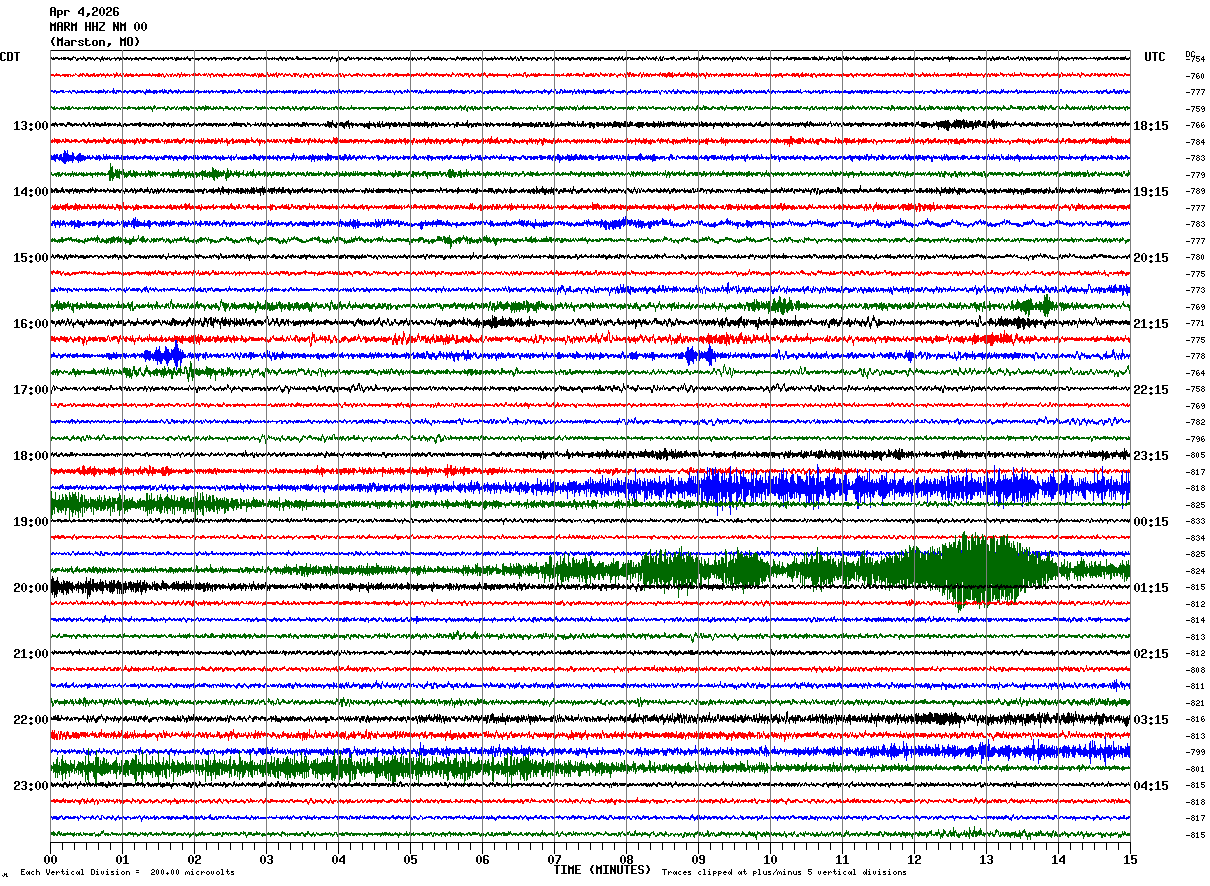
Task: Click the 03:15 UTC time label
Action: (x=1151, y=720)
